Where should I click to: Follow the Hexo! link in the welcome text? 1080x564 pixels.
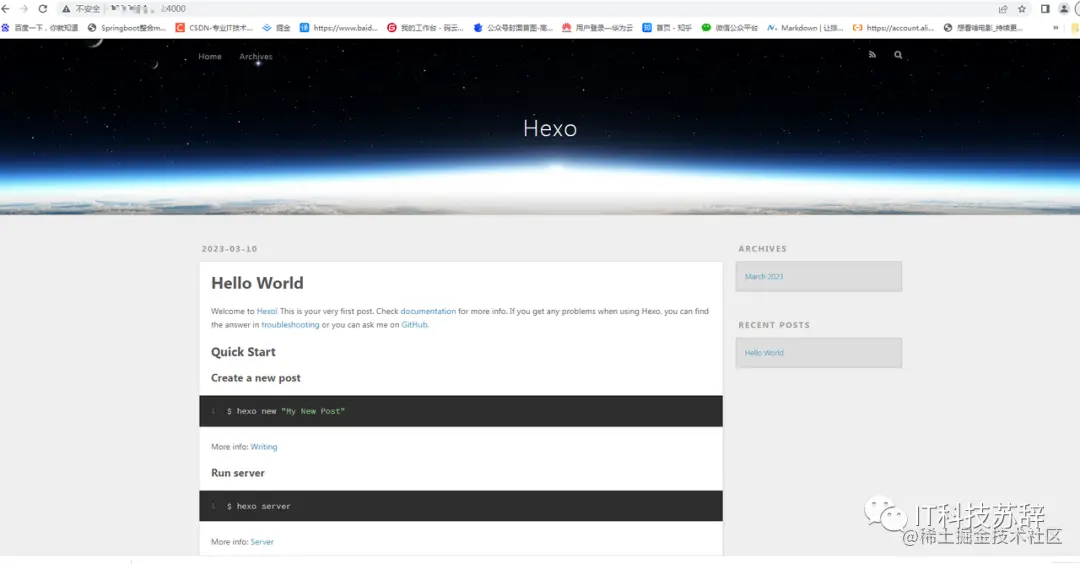coord(267,311)
